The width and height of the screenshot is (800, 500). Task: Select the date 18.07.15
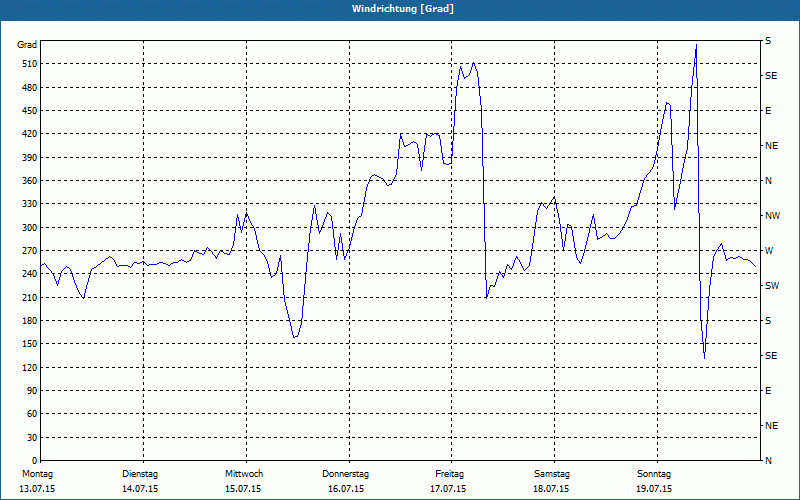tap(551, 489)
